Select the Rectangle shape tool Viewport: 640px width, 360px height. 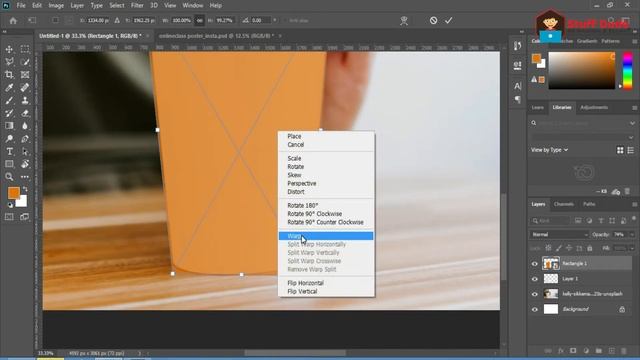tap(9, 164)
